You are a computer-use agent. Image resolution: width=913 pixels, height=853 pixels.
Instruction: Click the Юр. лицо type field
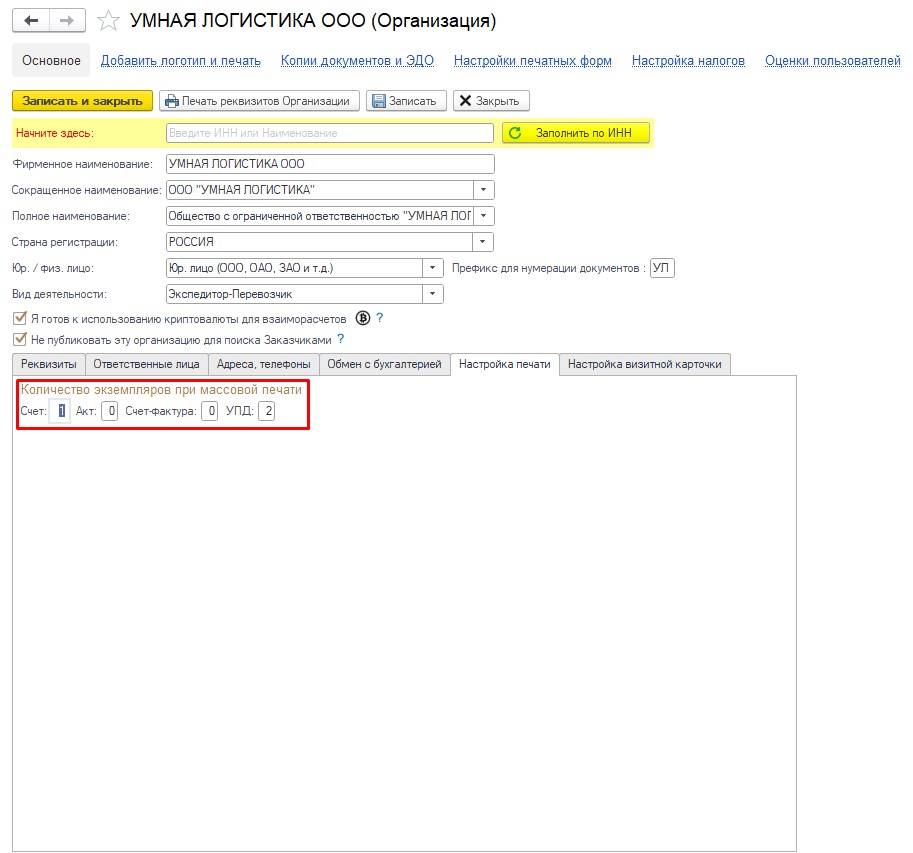pyautogui.click(x=294, y=268)
